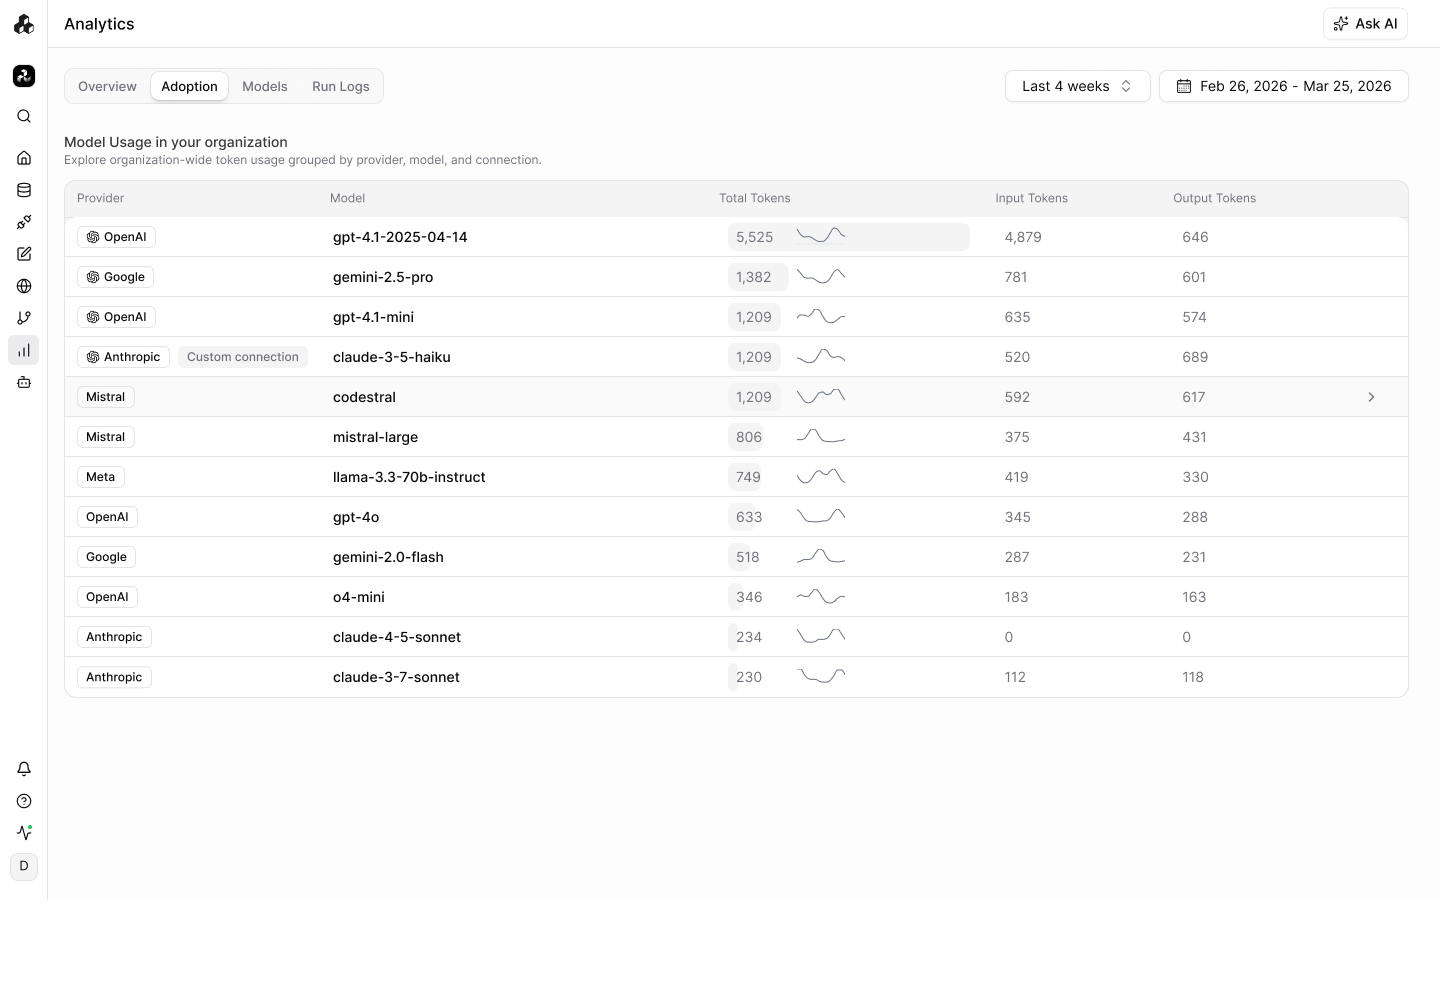
Task: Click Anthropic provider icon in claude-3-5-haiku row
Action: pyautogui.click(x=93, y=357)
